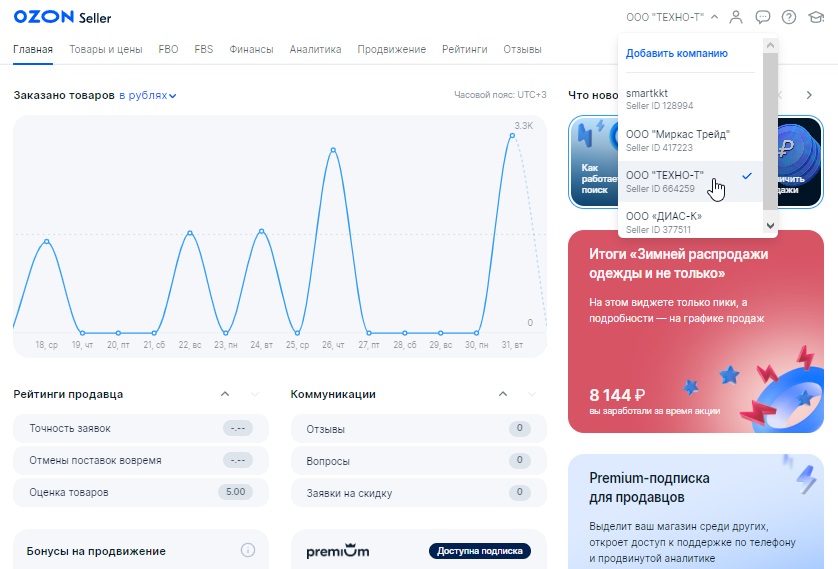Select ООО "ТЕХНО-Т" in company list

coord(690,181)
